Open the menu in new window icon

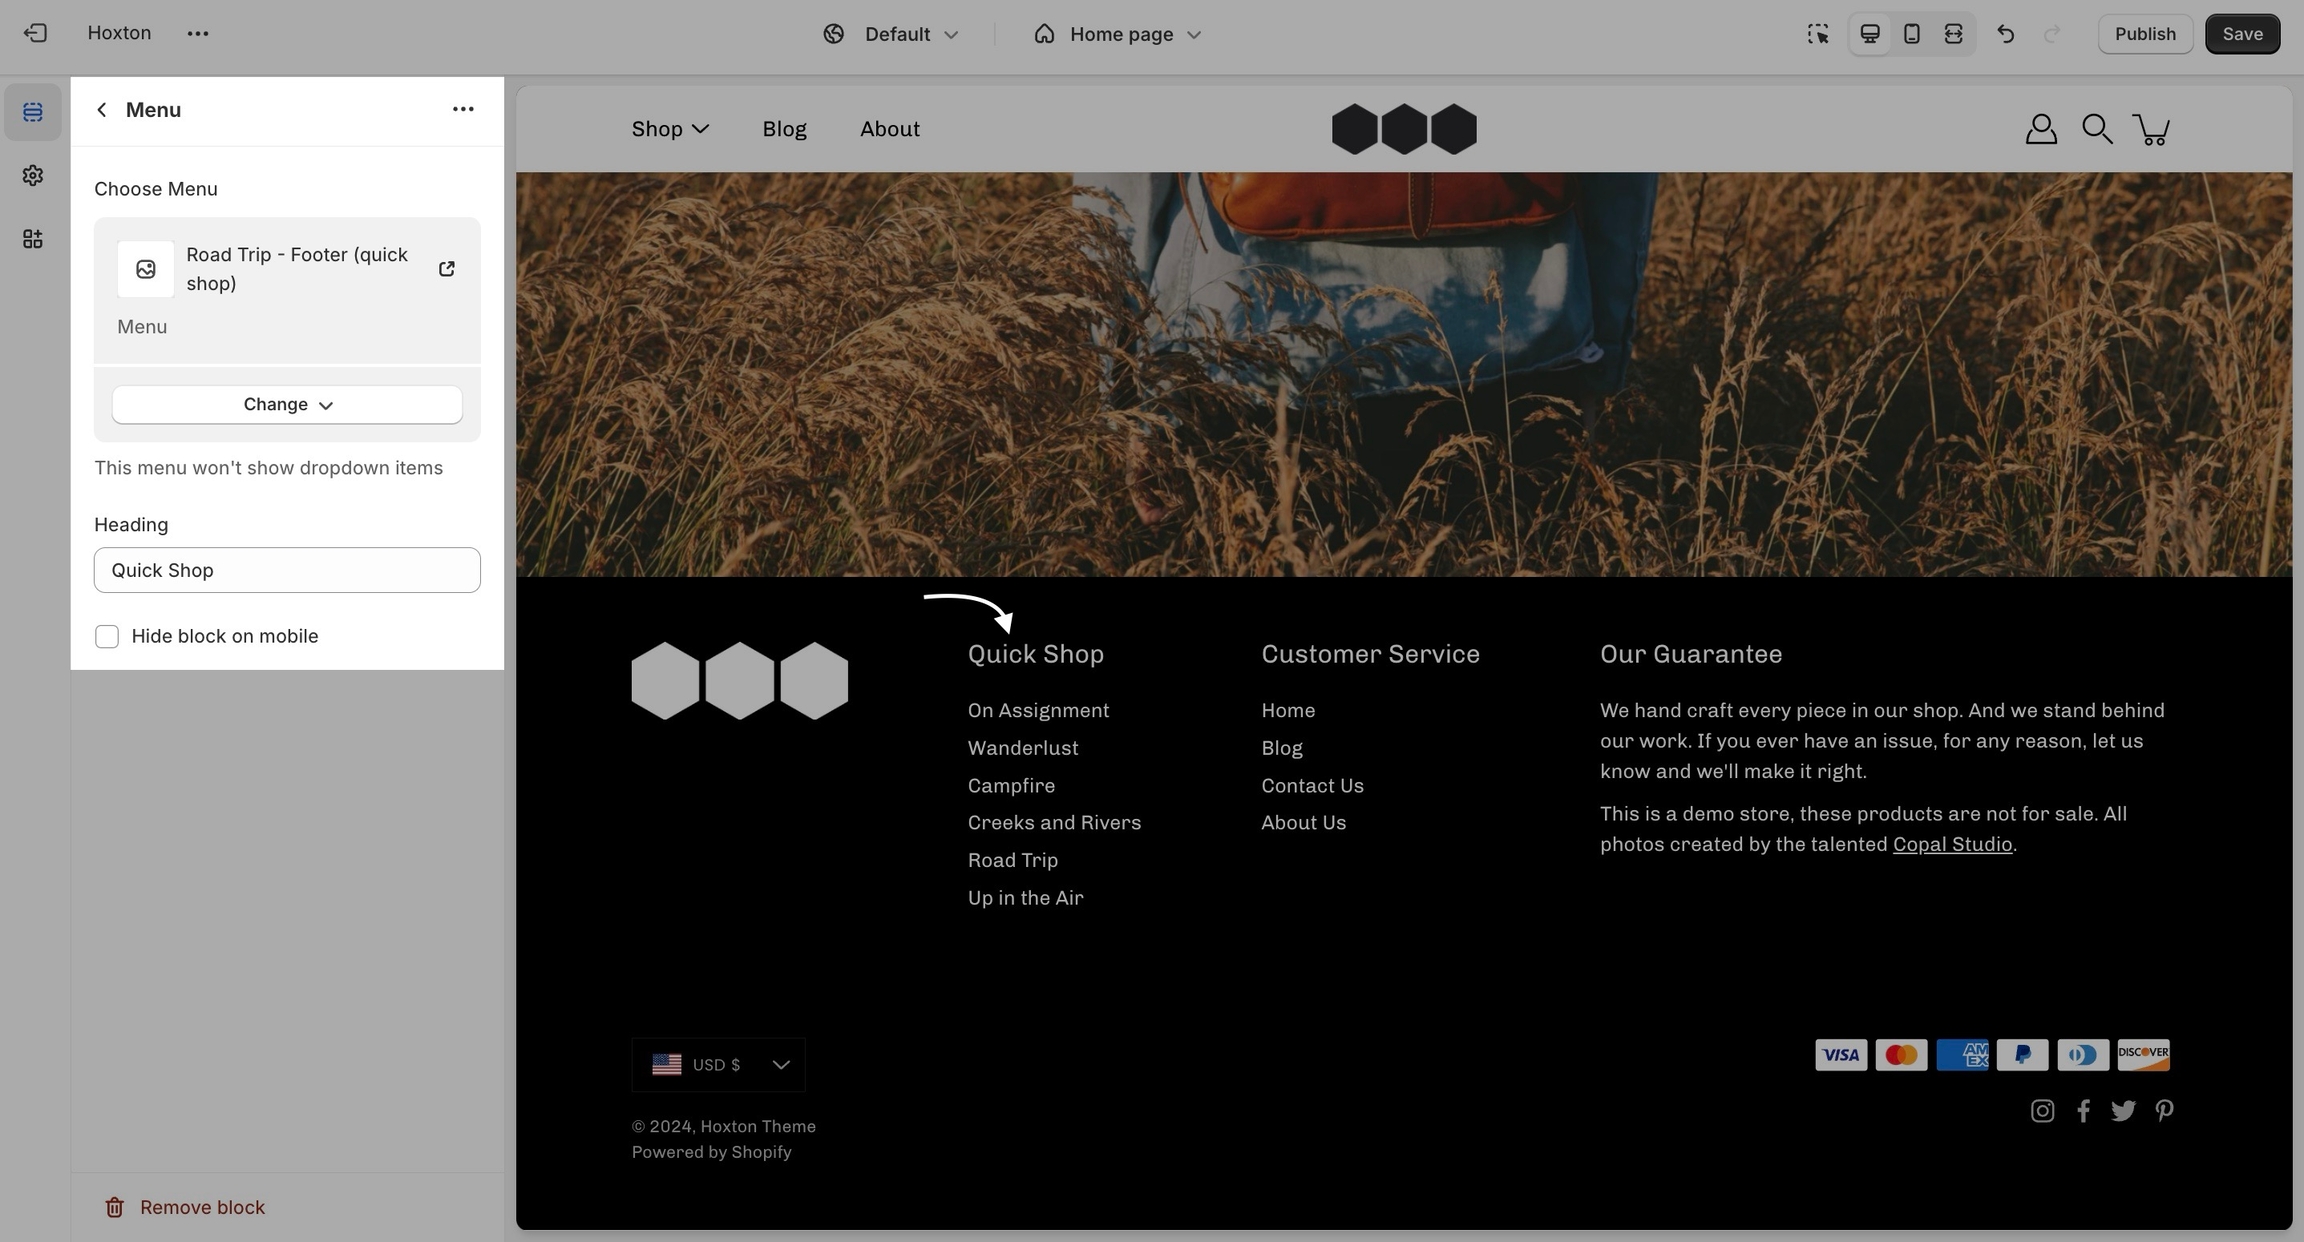446,269
